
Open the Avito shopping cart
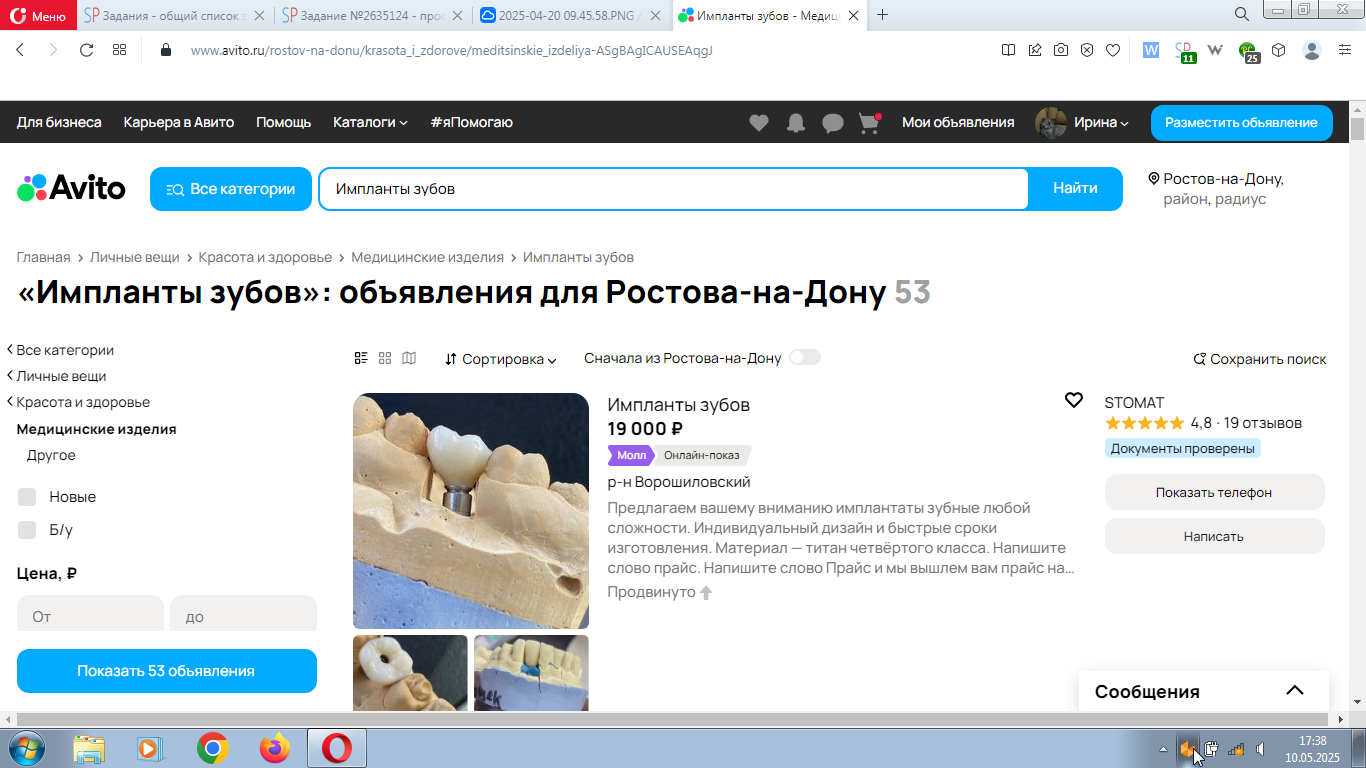tap(869, 123)
